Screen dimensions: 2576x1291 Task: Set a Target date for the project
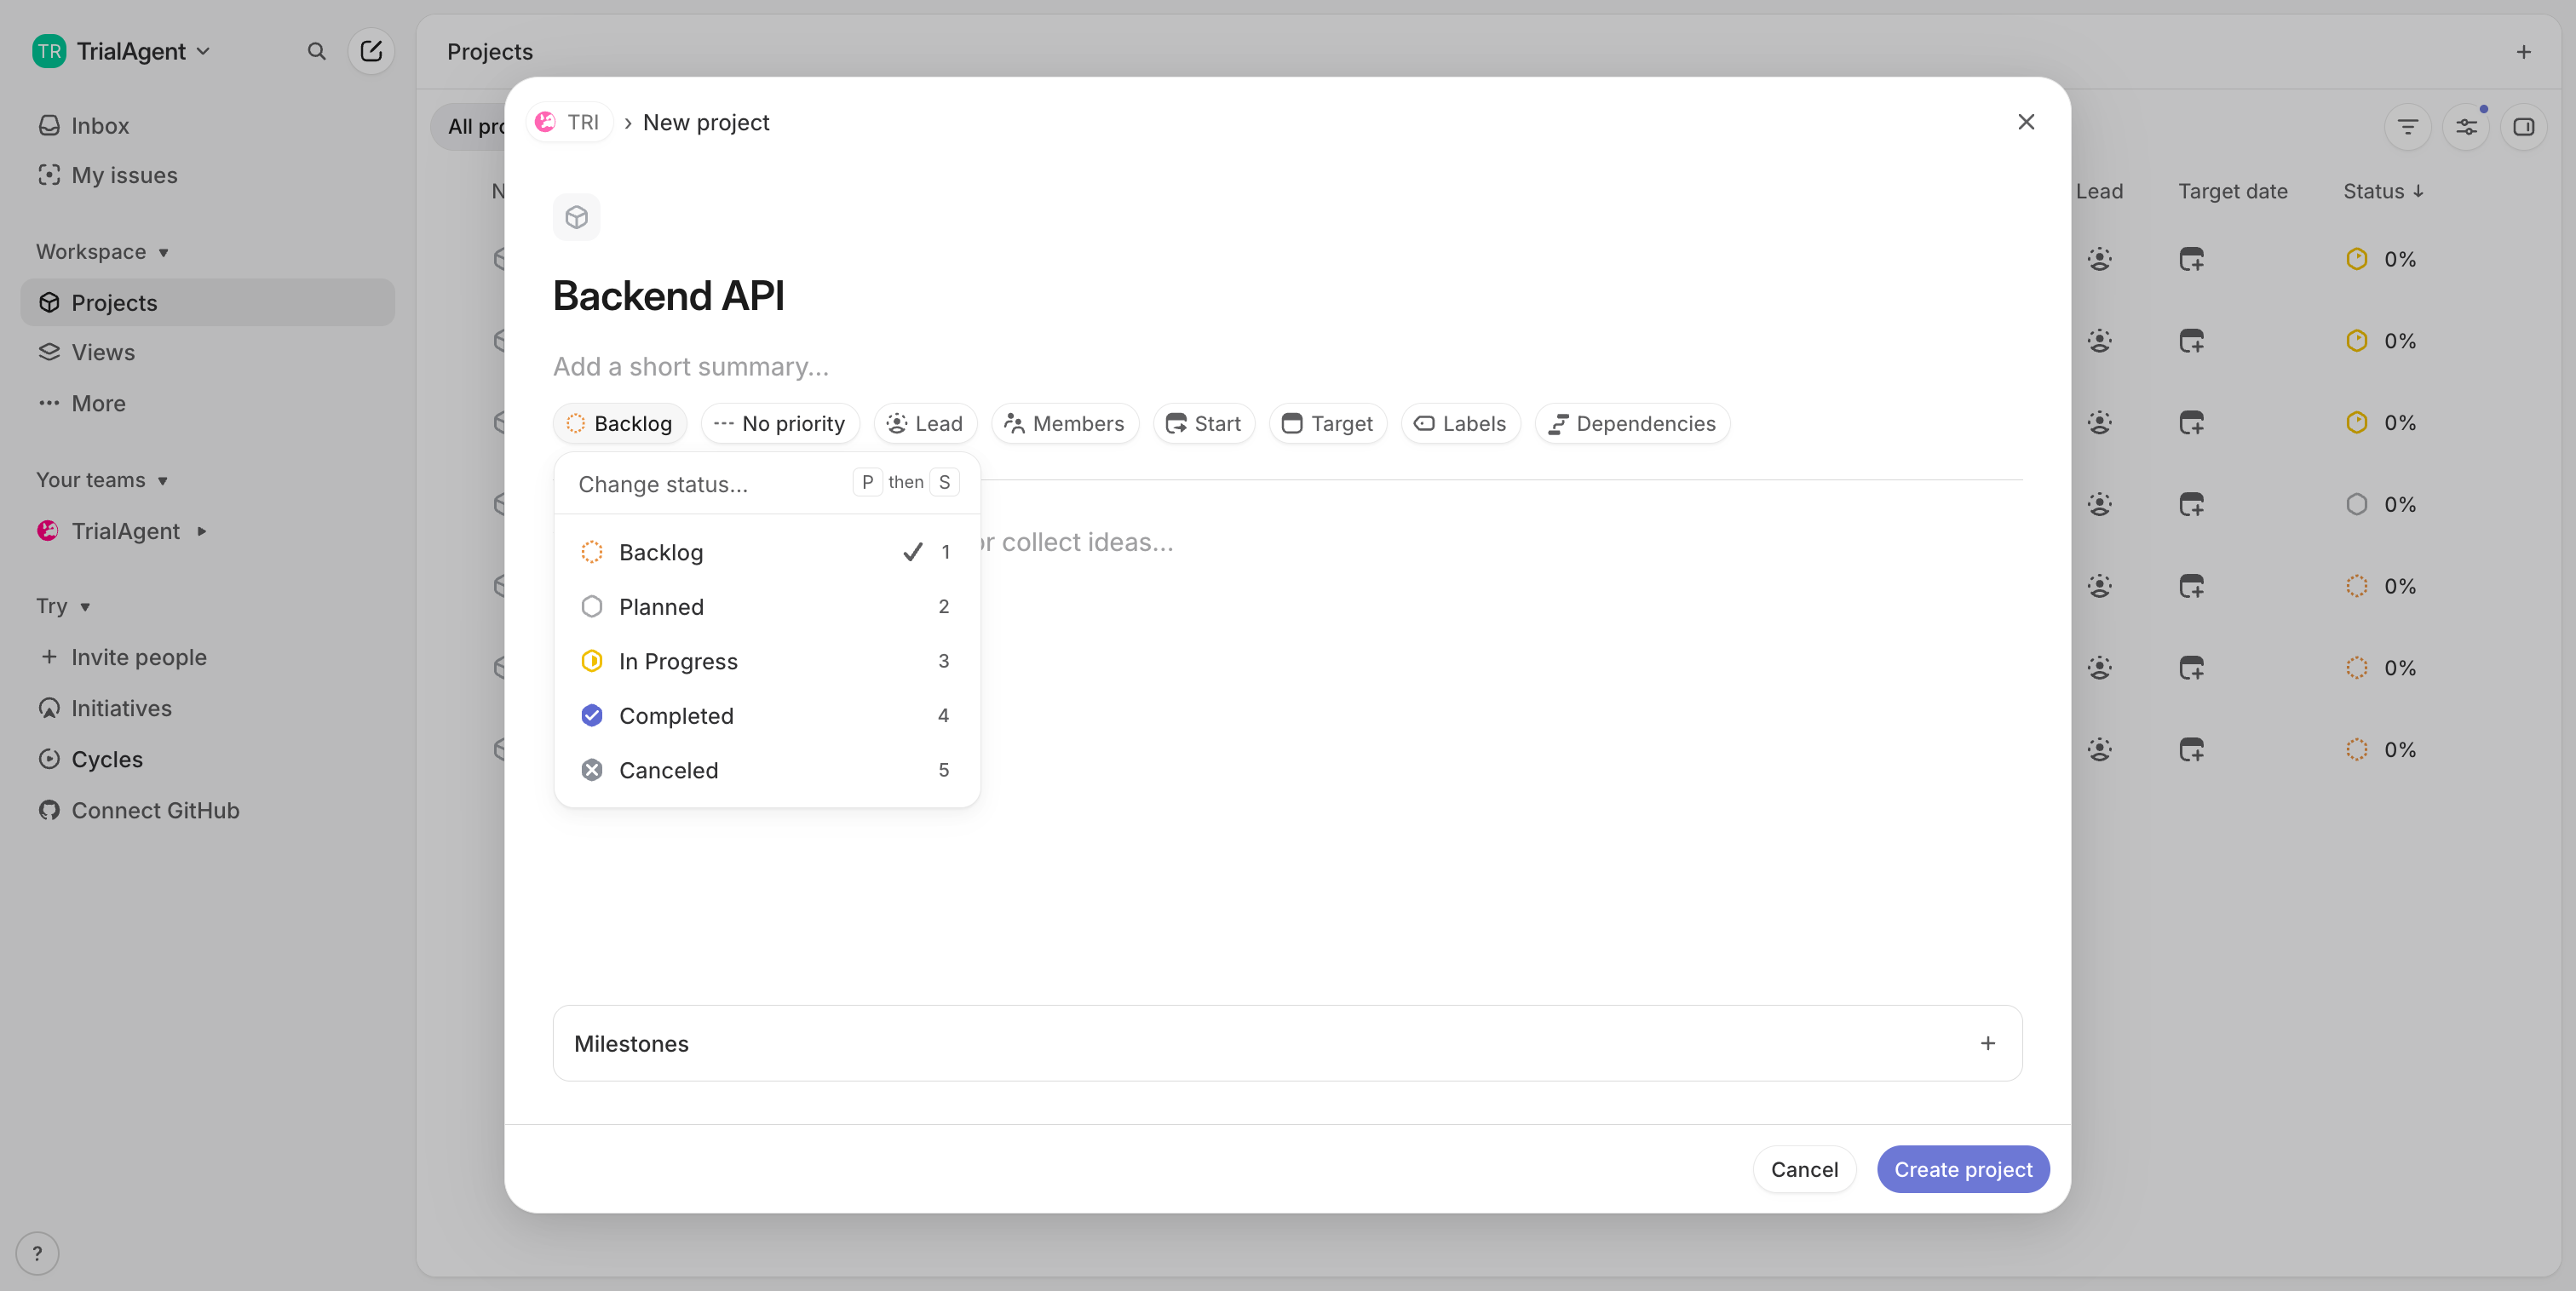point(1328,423)
